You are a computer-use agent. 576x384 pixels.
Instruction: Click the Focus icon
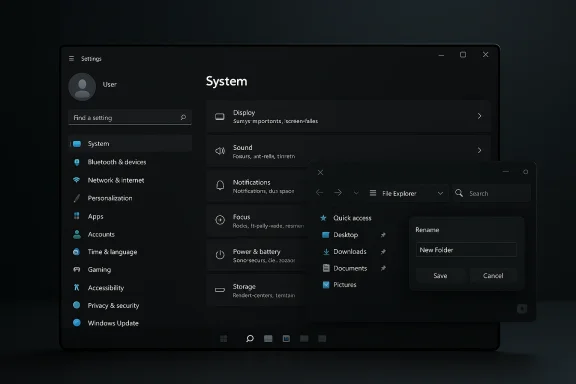220,220
